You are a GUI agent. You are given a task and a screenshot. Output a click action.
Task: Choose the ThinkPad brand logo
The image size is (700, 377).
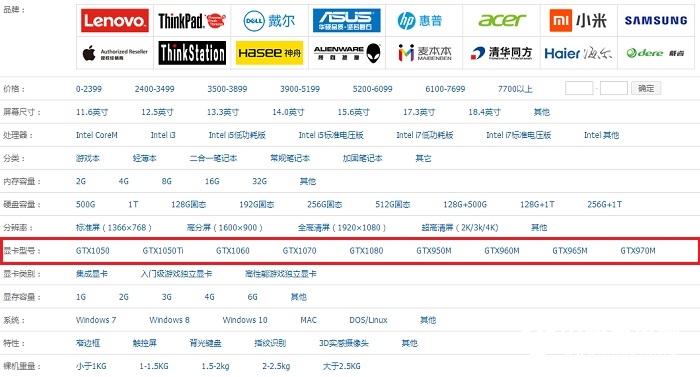[192, 21]
